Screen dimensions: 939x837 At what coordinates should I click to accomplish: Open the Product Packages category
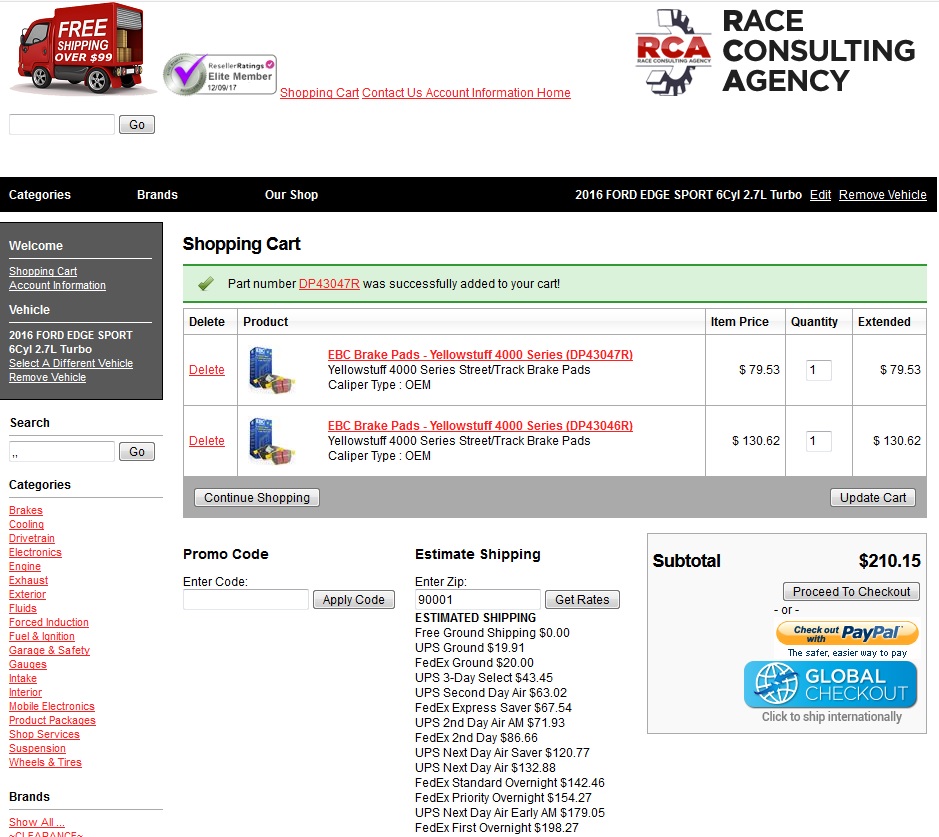(52, 720)
